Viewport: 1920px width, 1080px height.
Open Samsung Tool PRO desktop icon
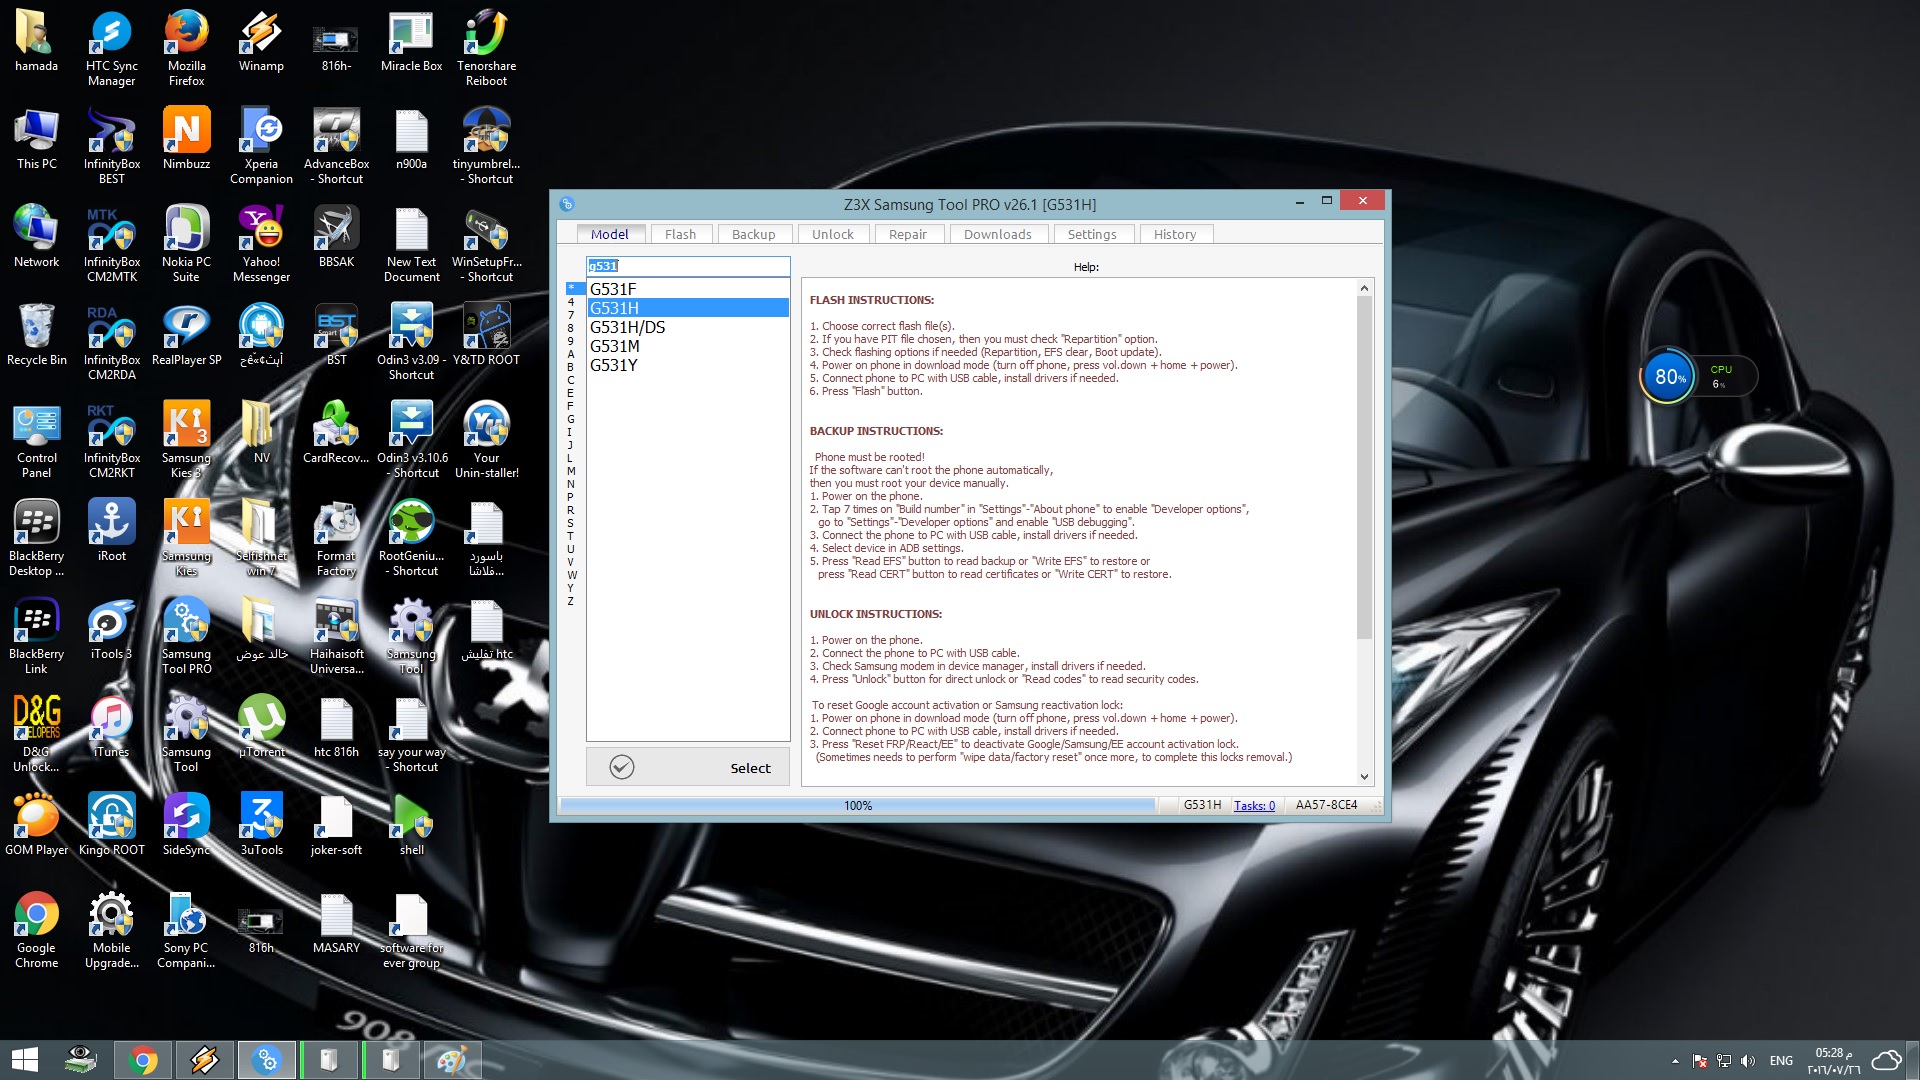[186, 636]
